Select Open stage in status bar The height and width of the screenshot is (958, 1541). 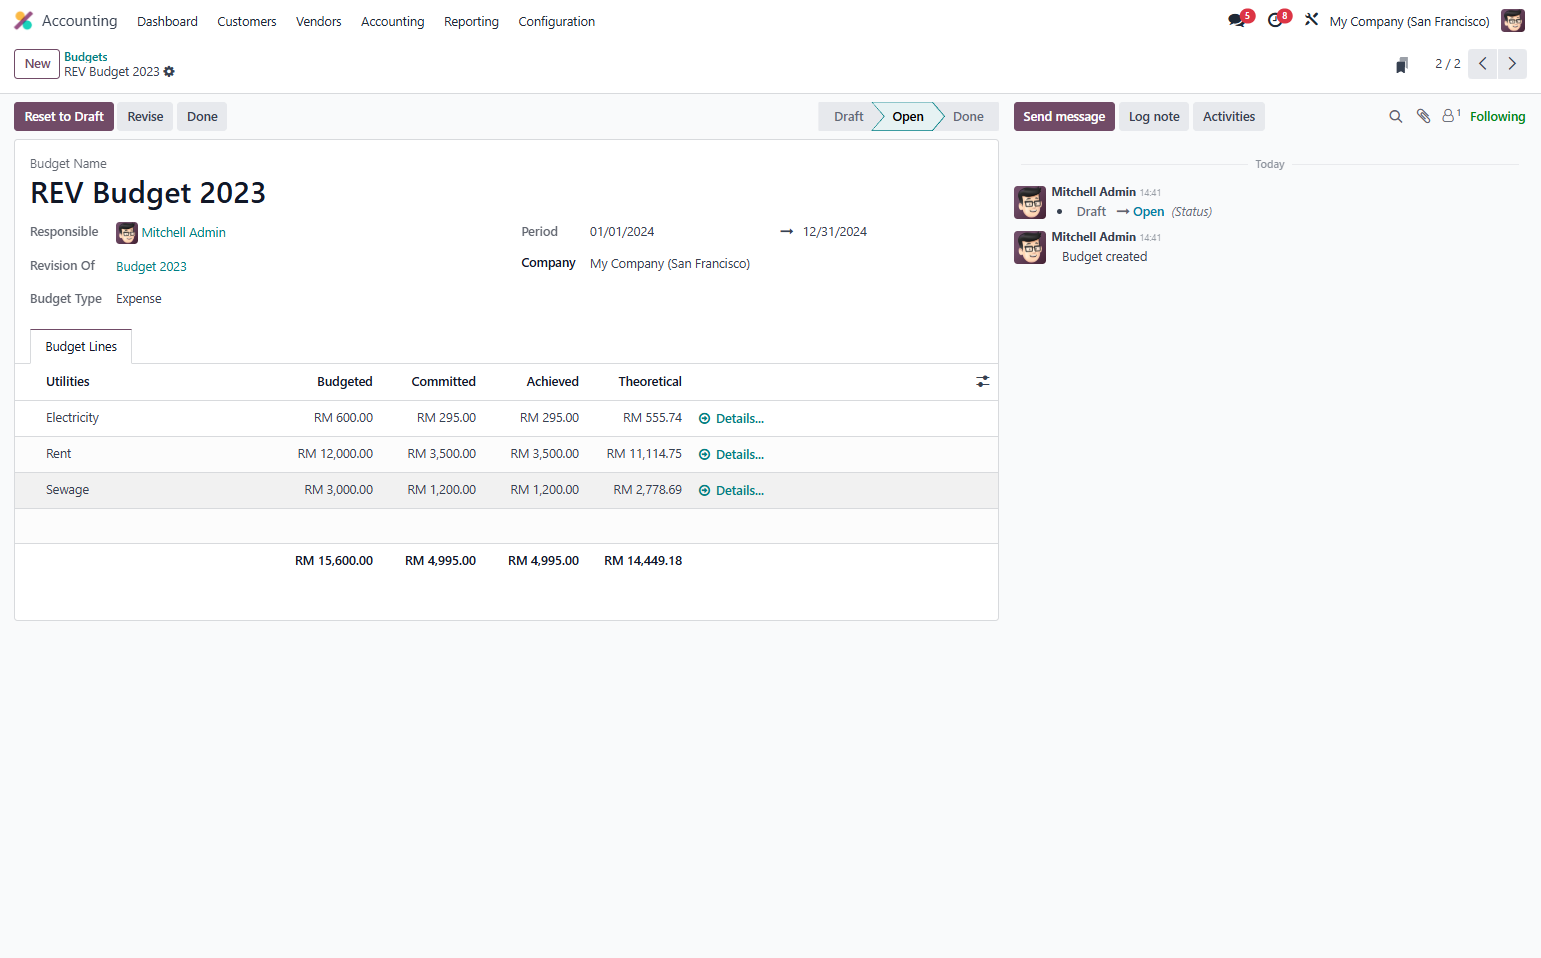click(x=908, y=117)
